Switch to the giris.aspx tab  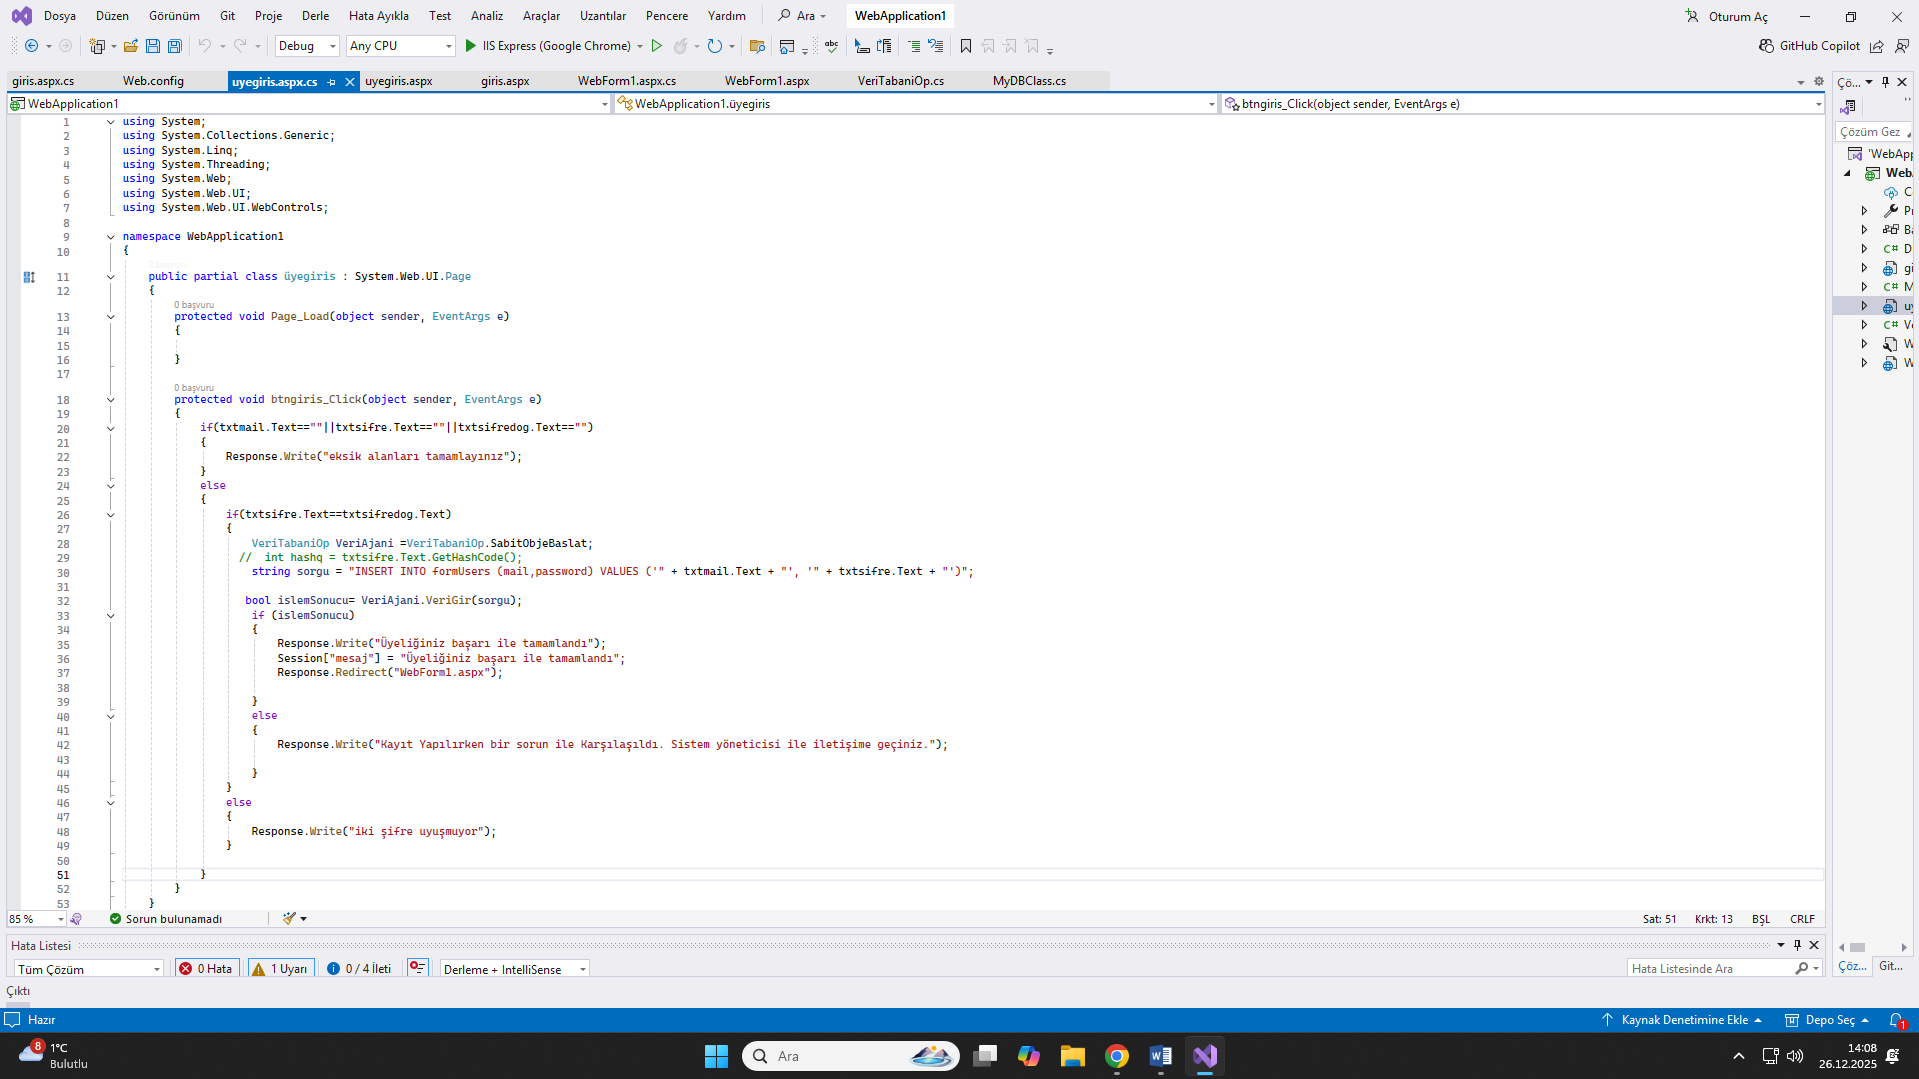click(505, 81)
